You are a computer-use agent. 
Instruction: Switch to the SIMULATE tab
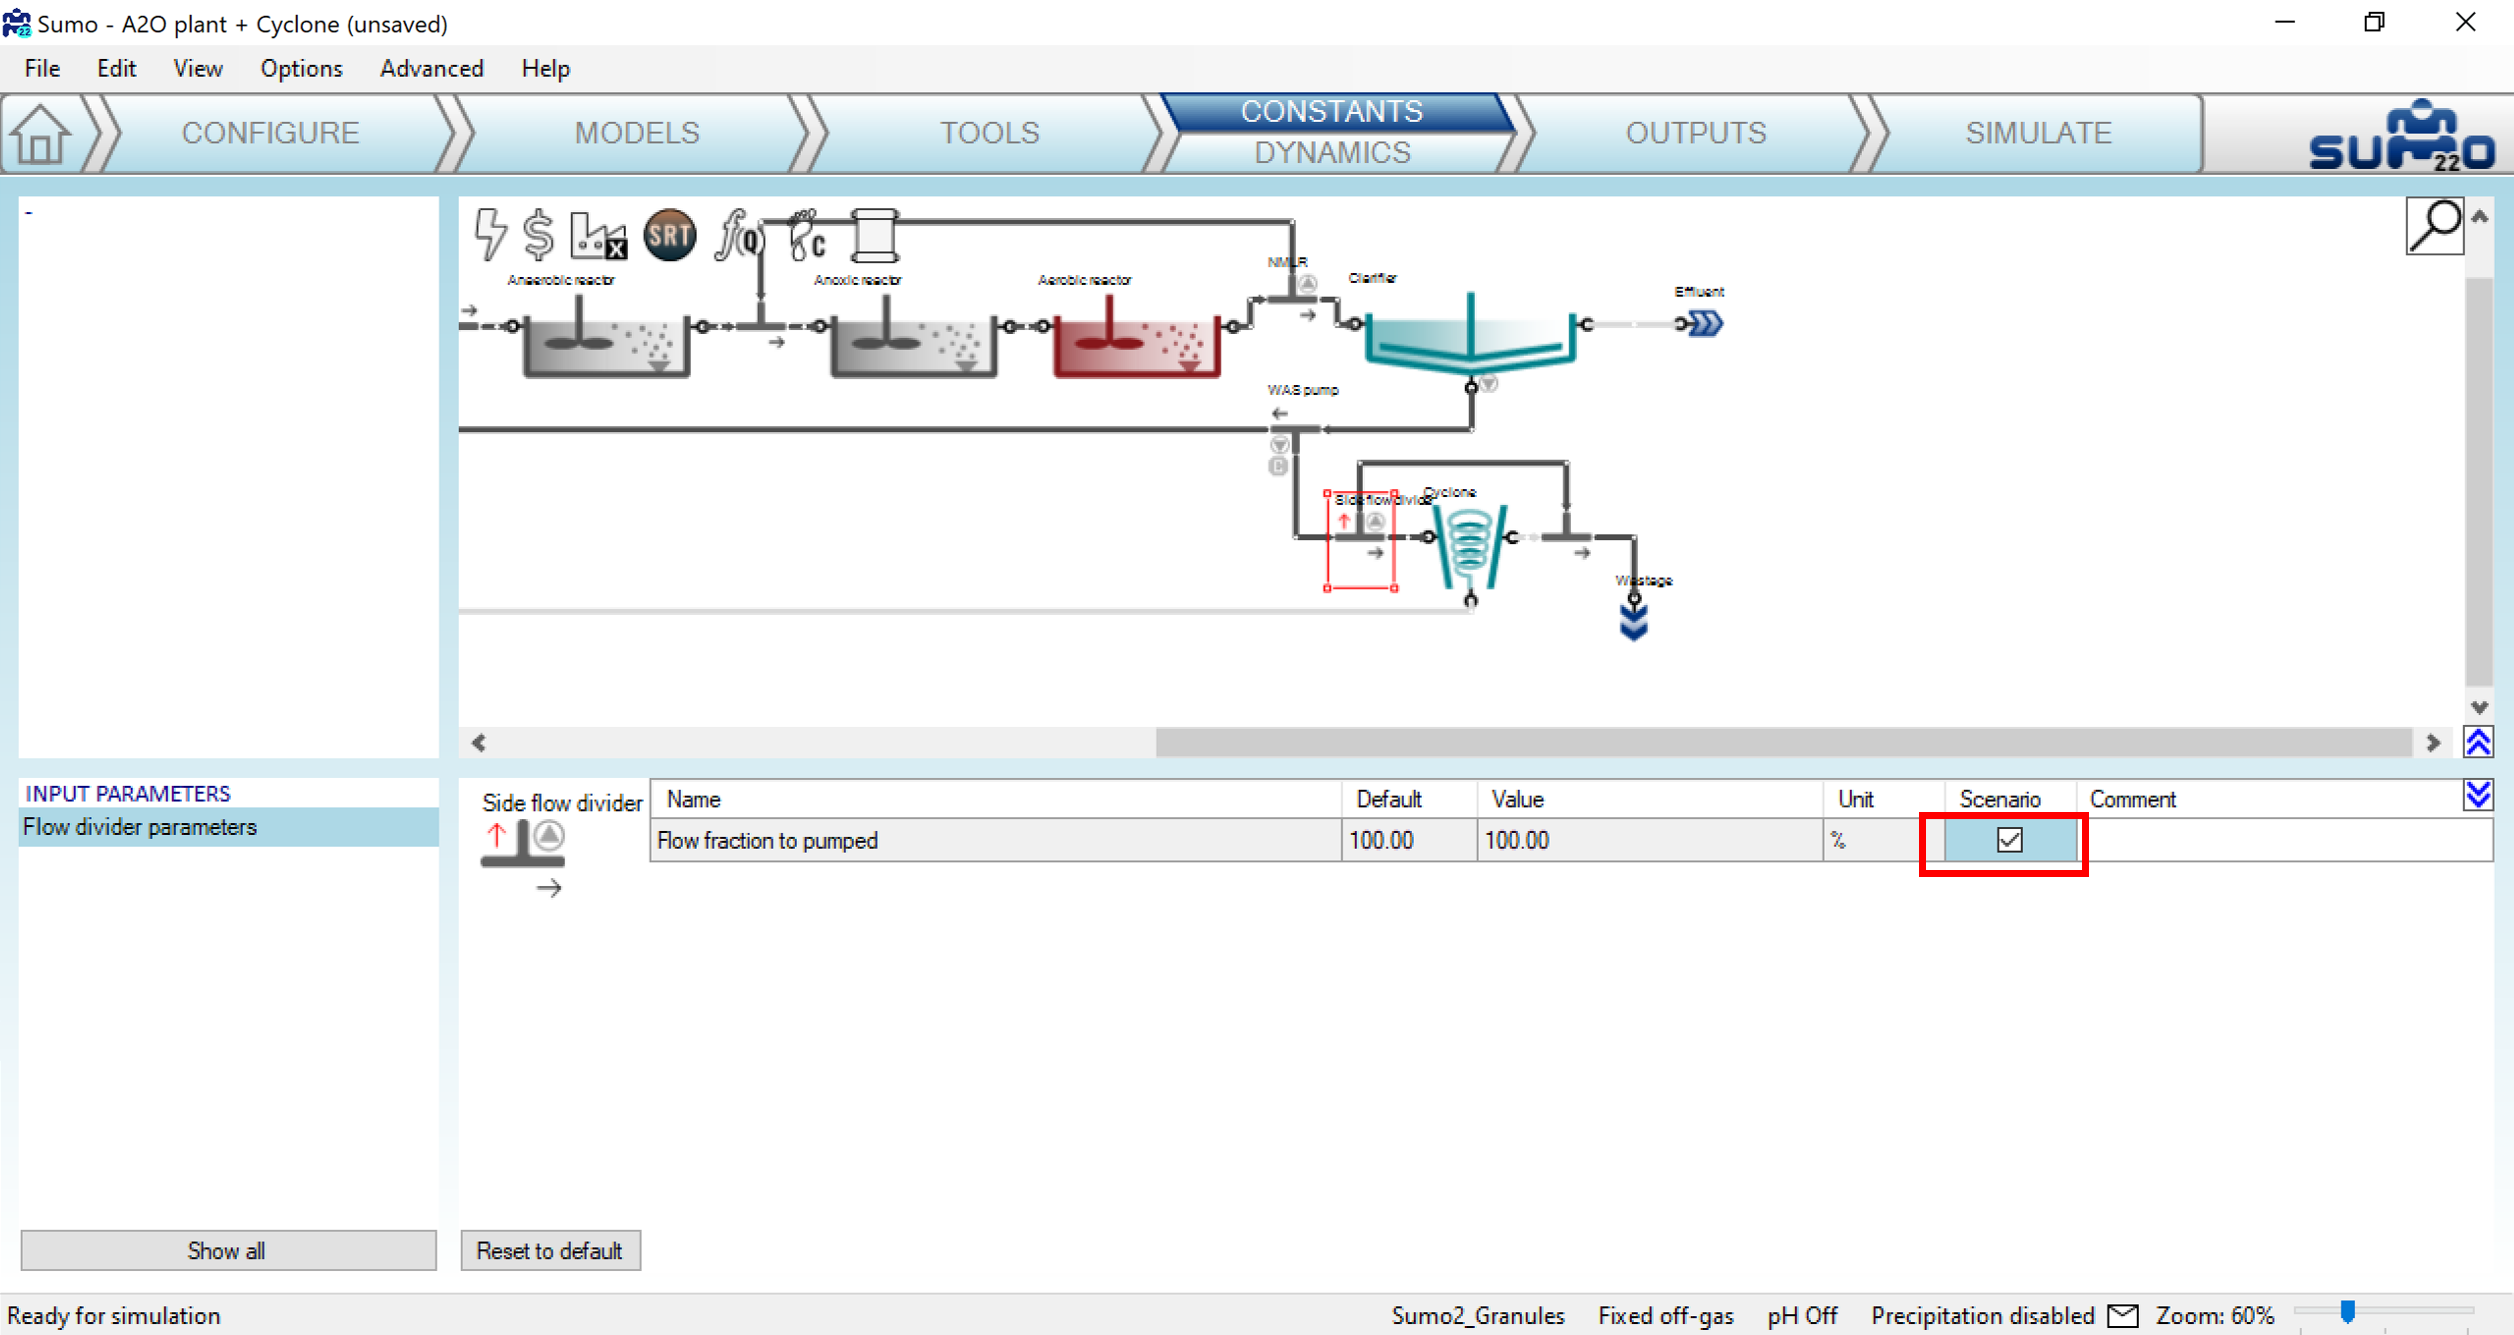point(2038,133)
